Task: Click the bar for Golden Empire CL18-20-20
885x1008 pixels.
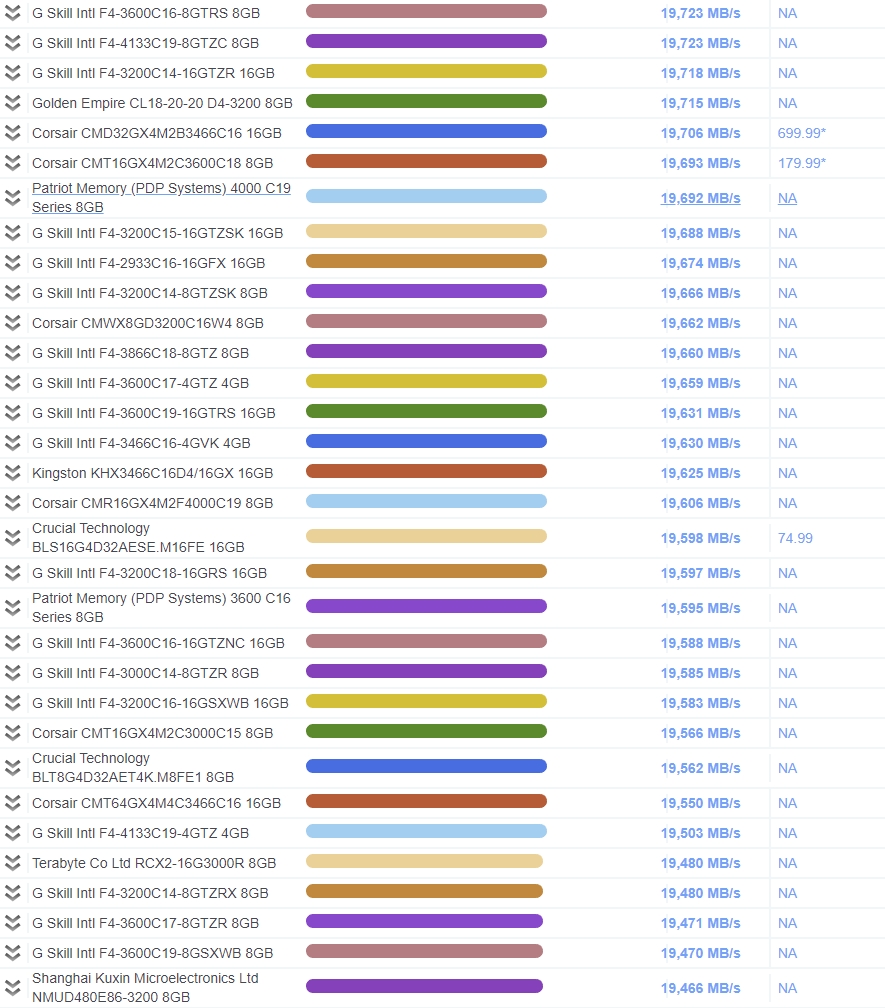Action: 426,102
